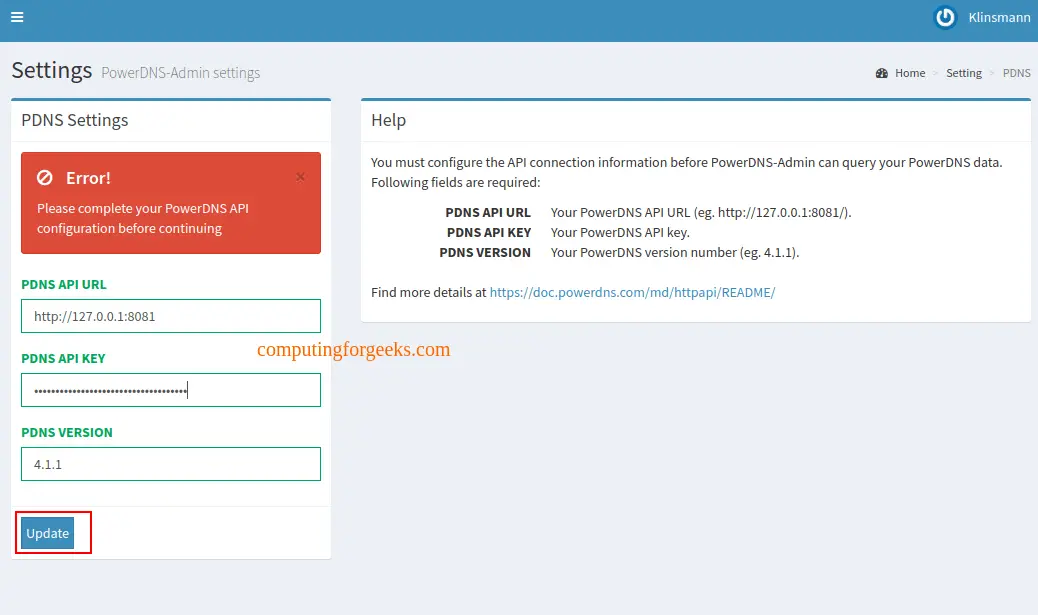Focus the PDNS API URL input field

[170, 316]
